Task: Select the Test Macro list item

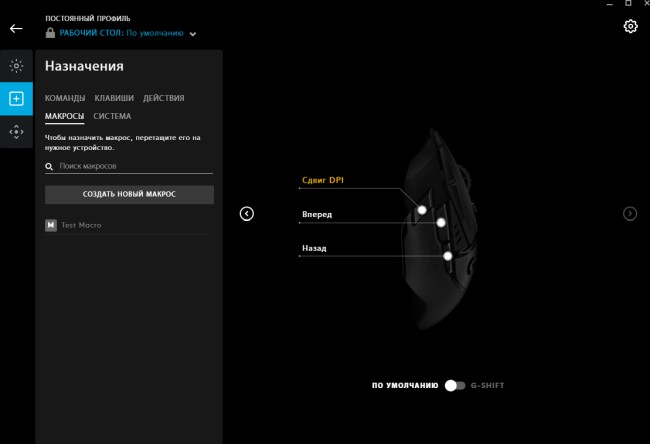Action: point(81,225)
